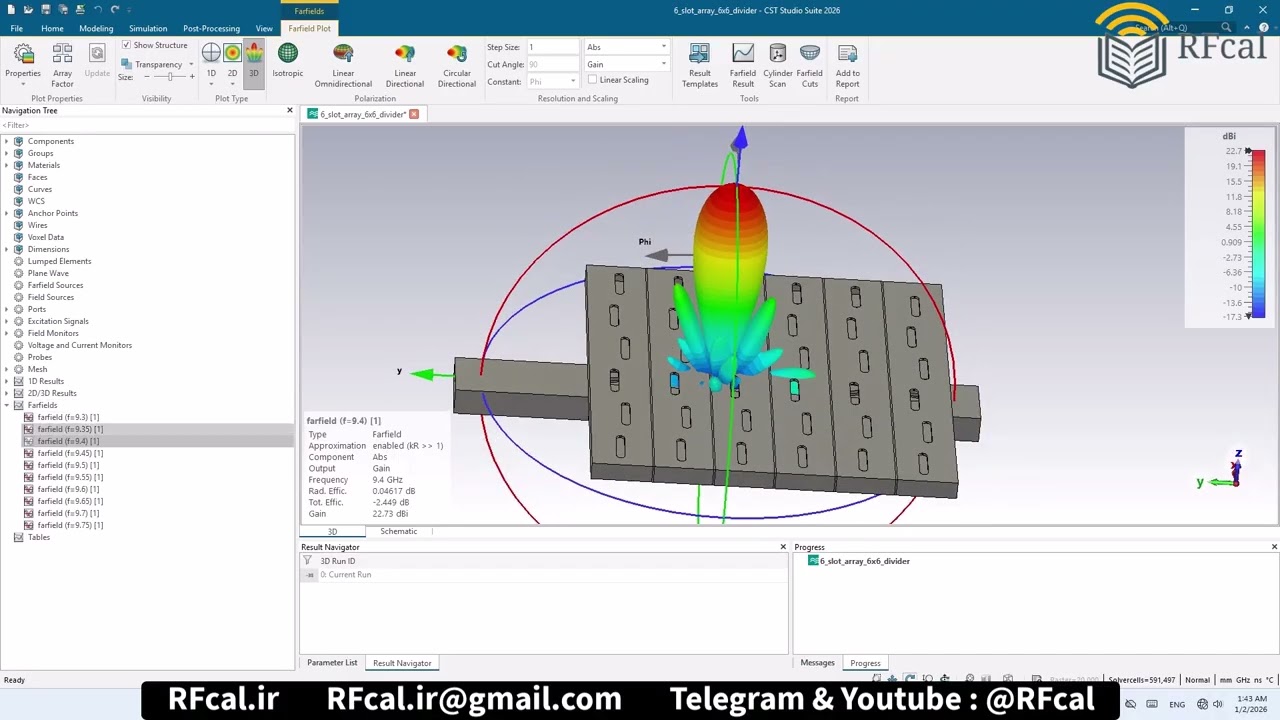
Task: Toggle the Show Structure checkbox
Action: pyautogui.click(x=127, y=45)
